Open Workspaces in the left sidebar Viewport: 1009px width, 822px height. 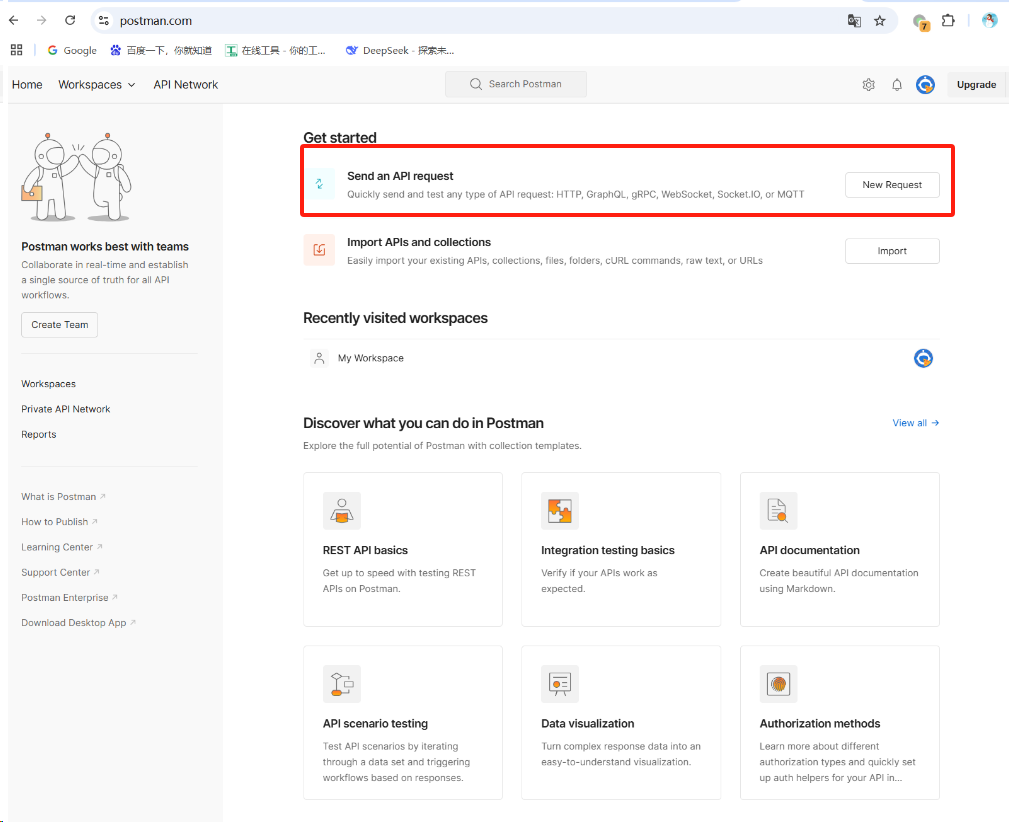point(48,384)
